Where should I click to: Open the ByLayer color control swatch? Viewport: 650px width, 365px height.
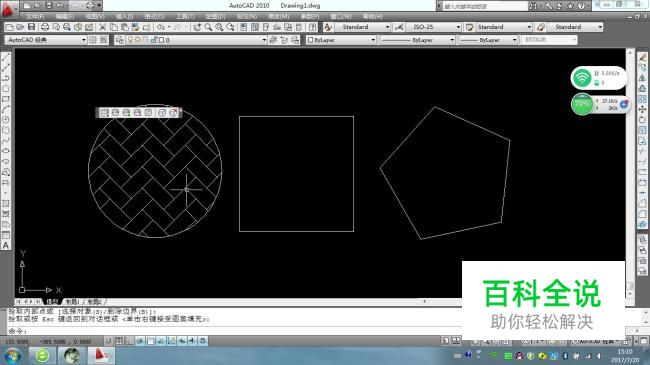[341, 40]
